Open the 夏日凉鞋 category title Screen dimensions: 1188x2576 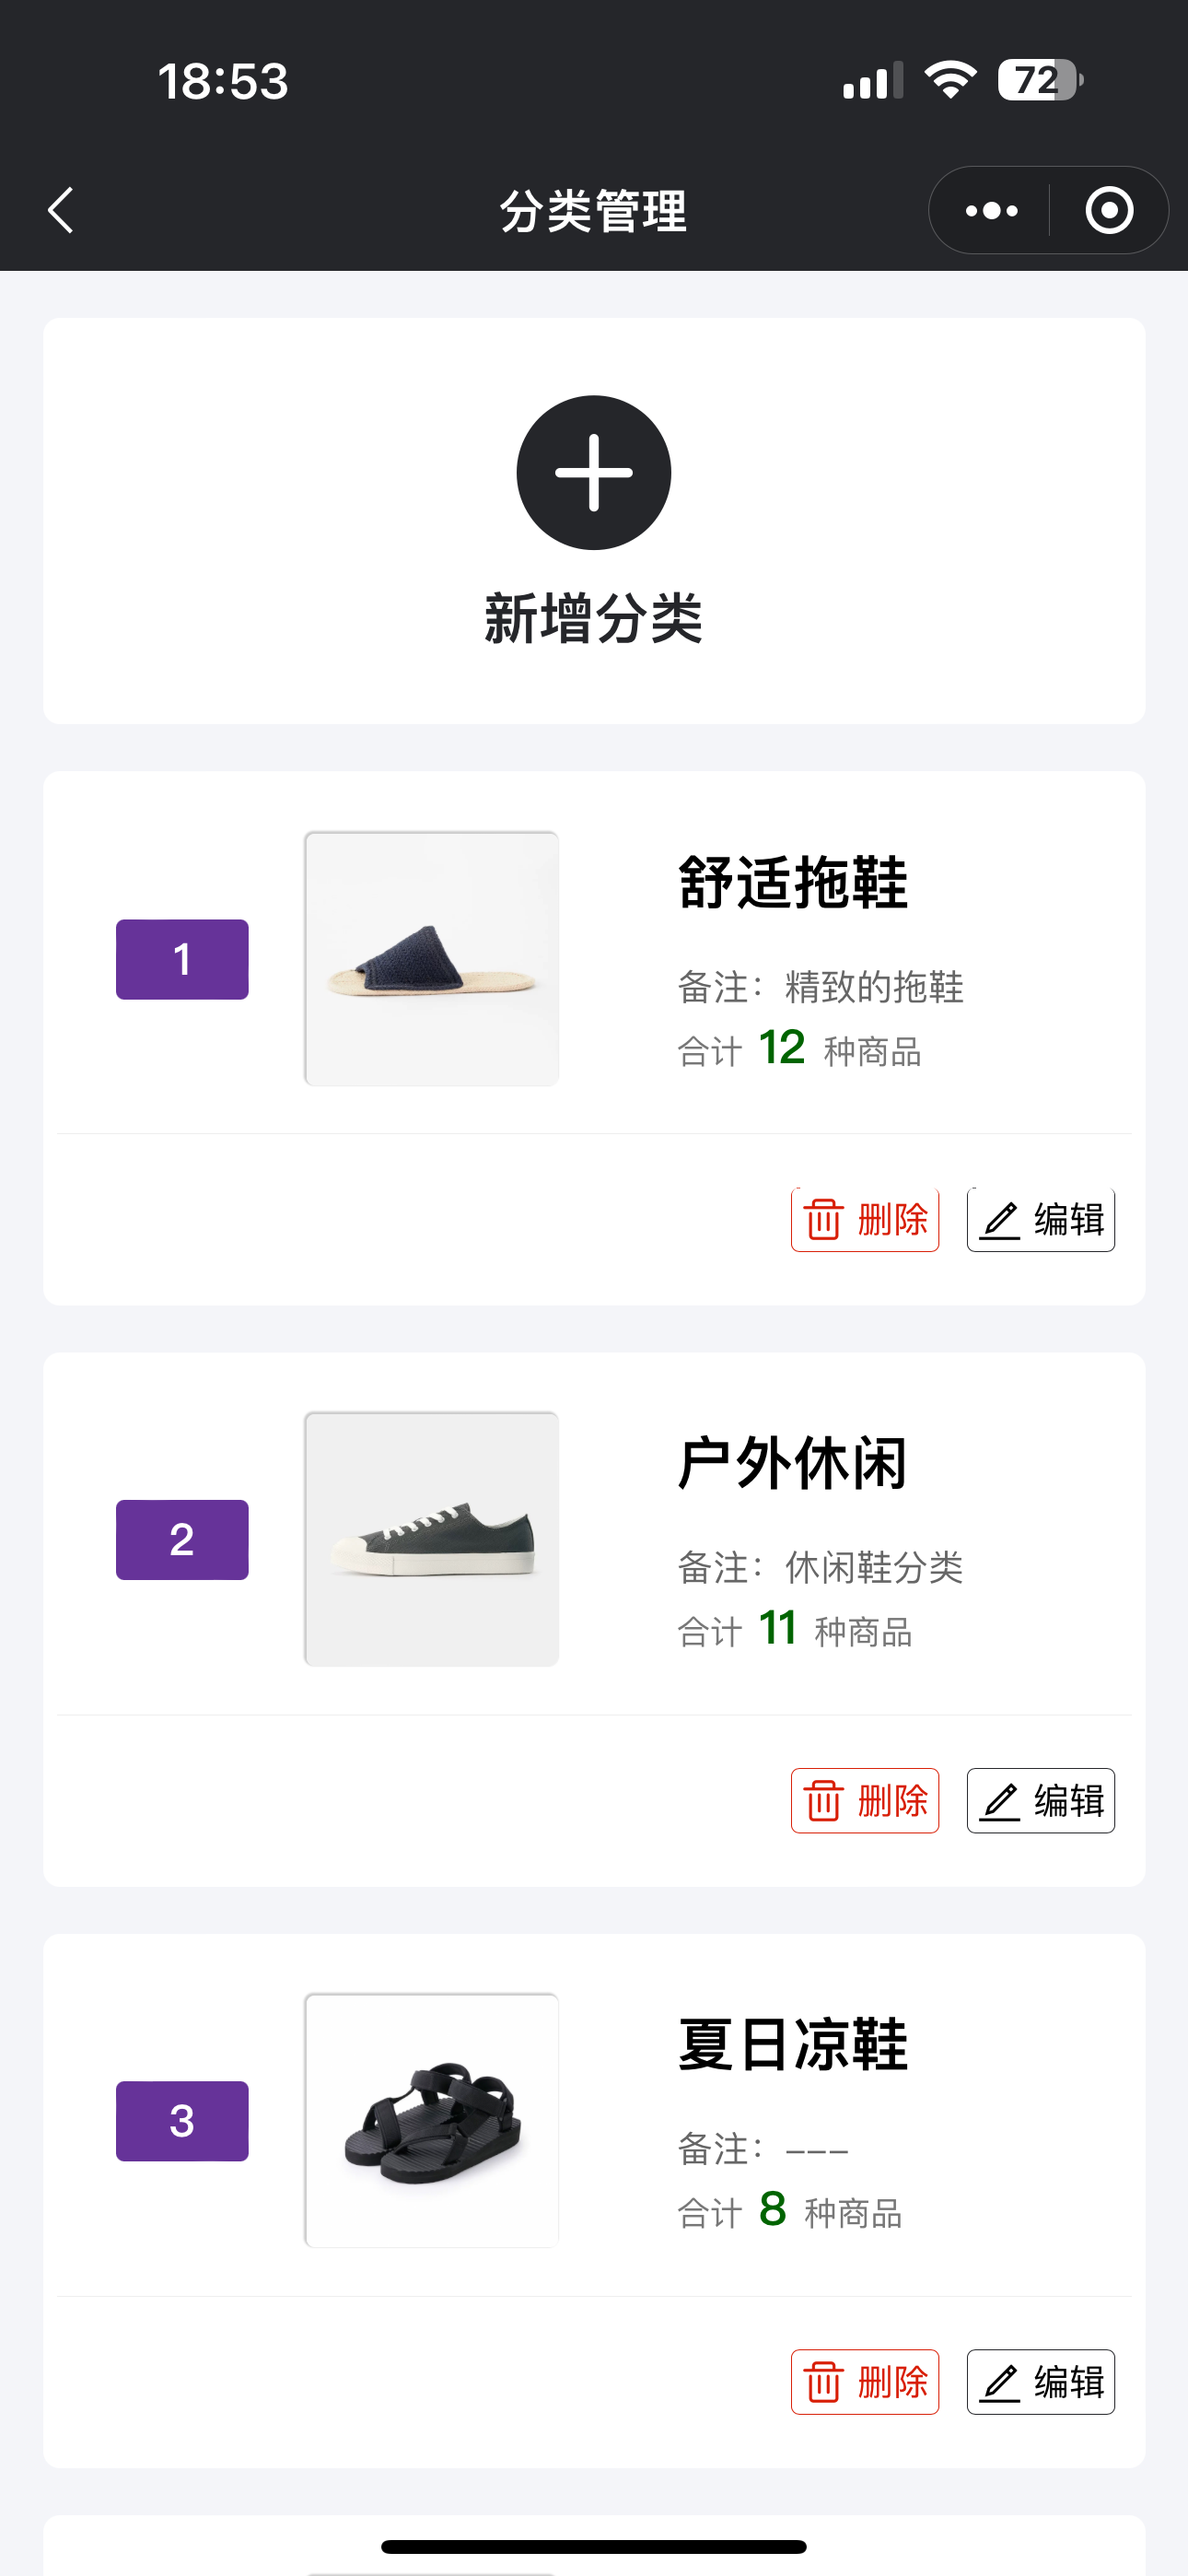point(792,2045)
